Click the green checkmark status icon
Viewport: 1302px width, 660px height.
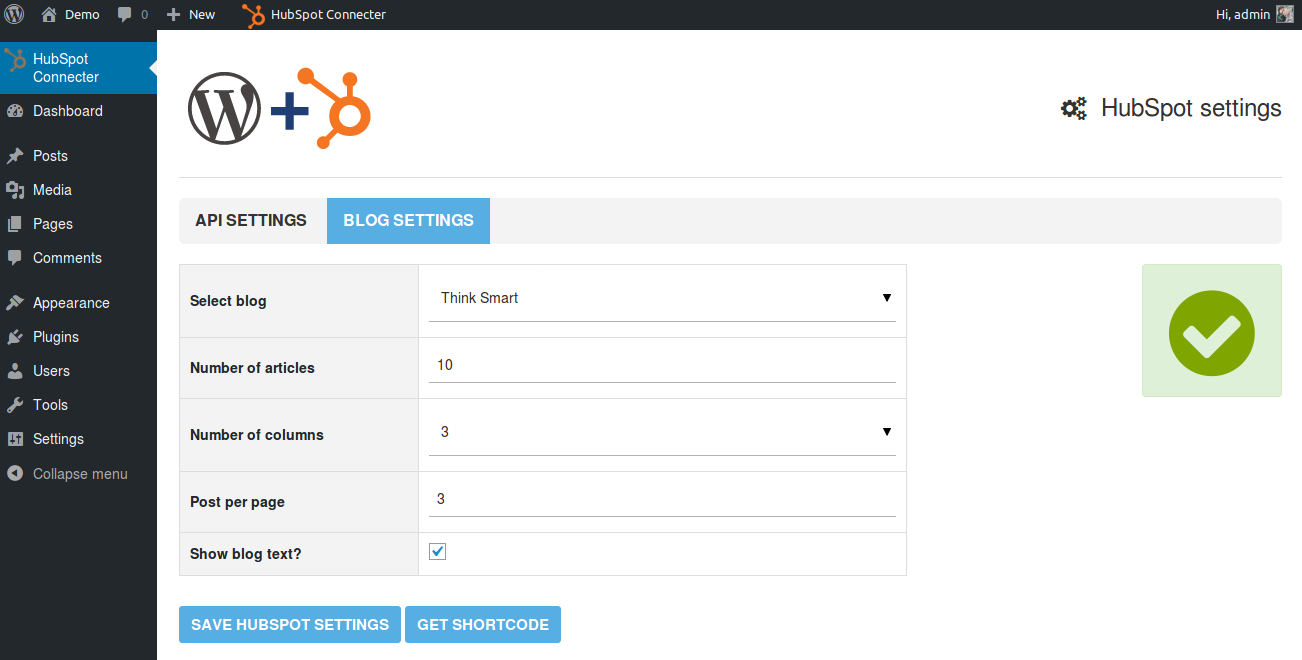coord(1212,332)
